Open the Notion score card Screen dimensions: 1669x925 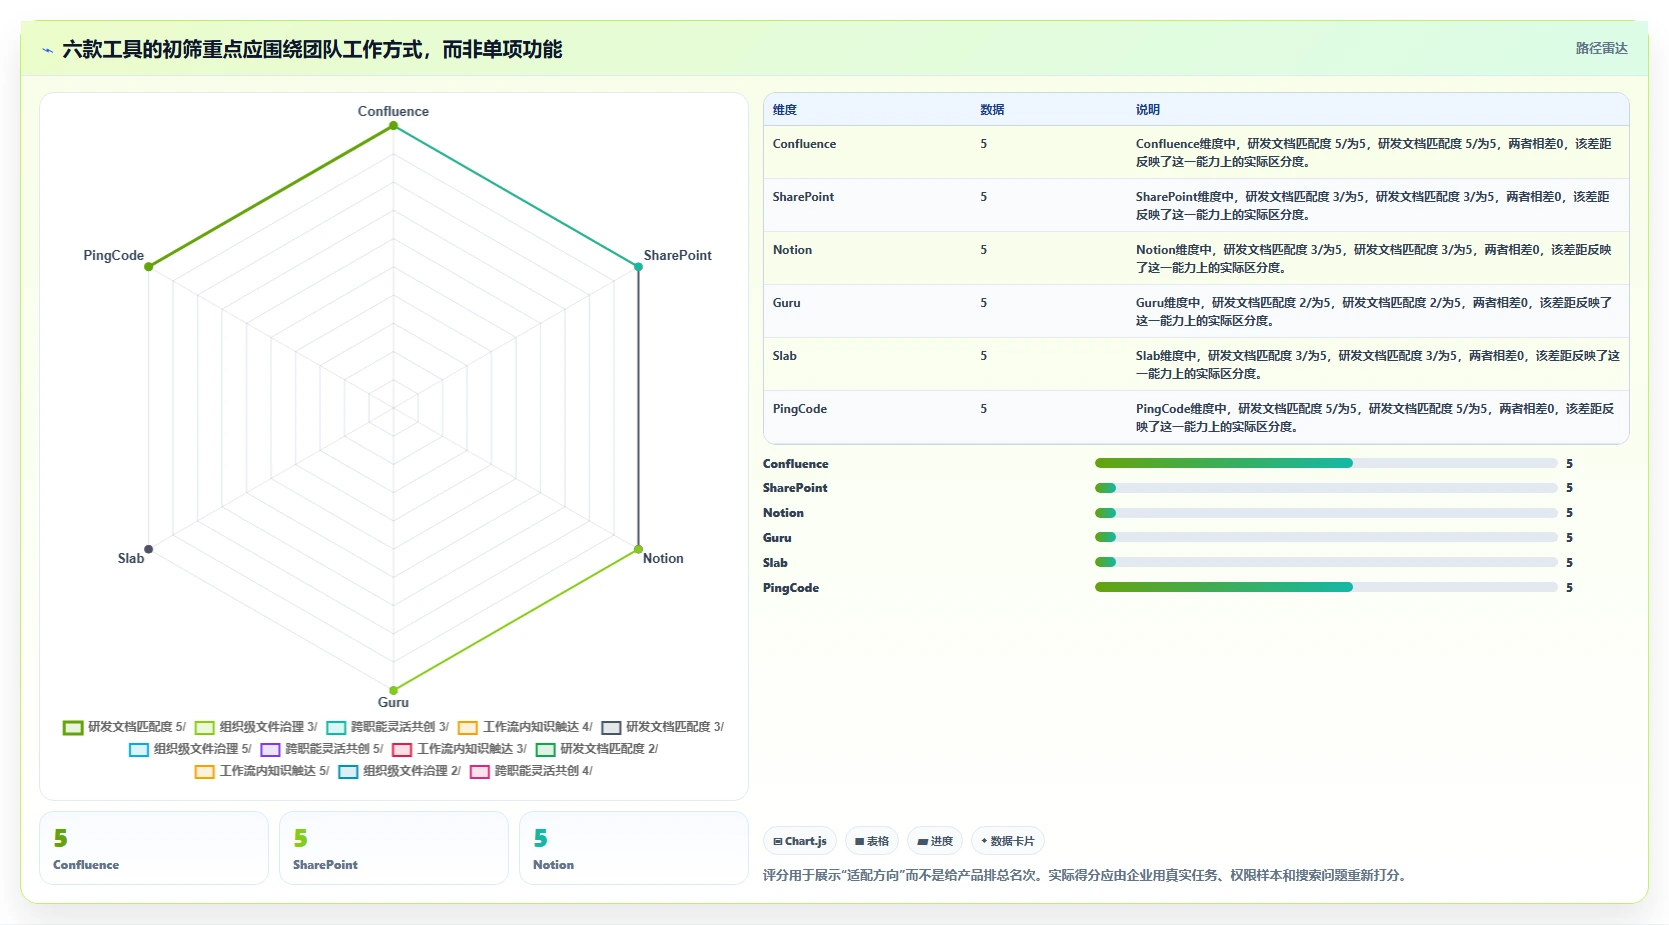pos(634,848)
